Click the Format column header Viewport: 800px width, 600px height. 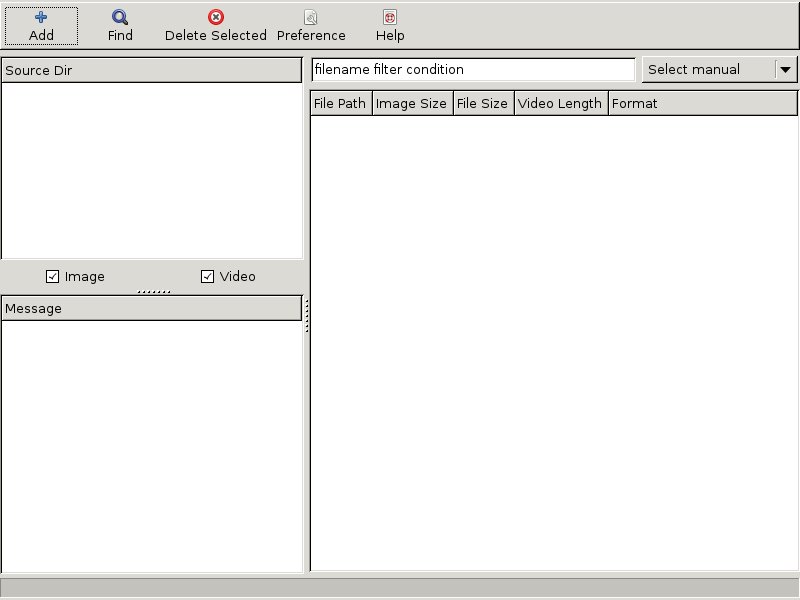635,102
